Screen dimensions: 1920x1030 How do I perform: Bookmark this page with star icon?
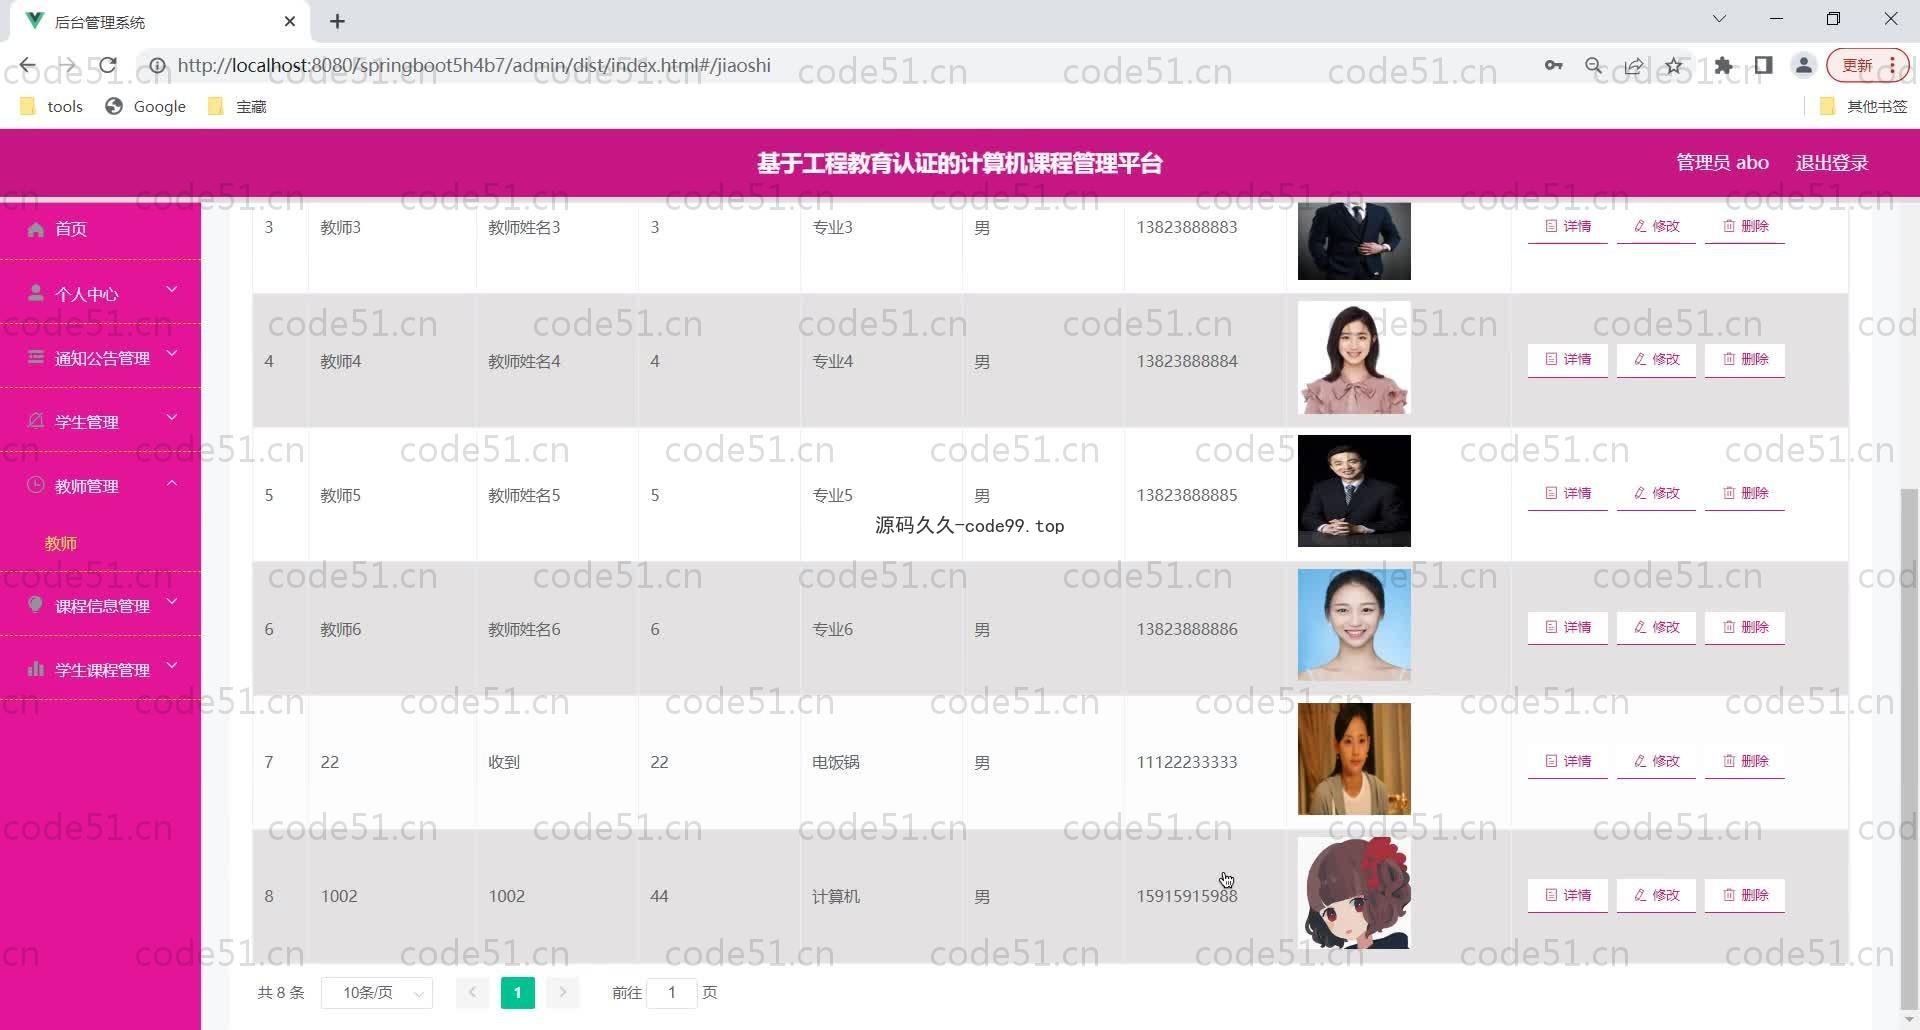tap(1674, 66)
